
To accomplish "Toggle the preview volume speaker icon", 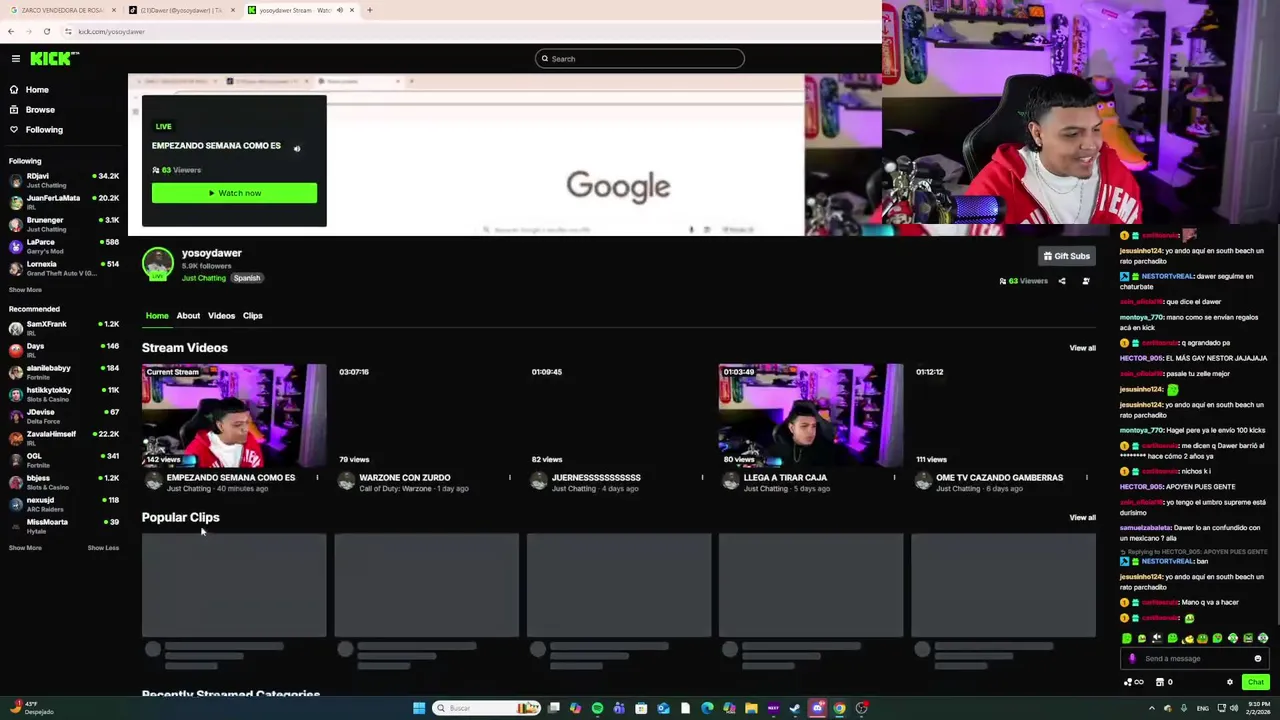I will click(x=296, y=149).
